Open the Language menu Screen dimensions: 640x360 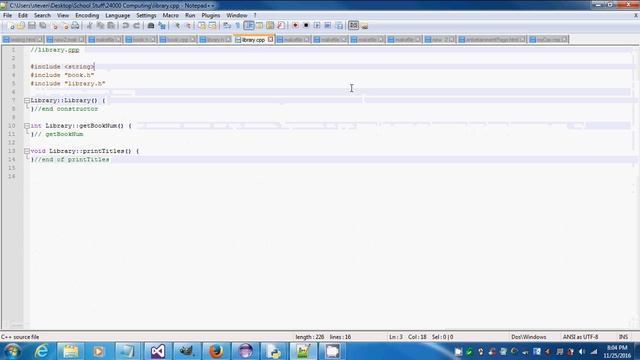118,16
